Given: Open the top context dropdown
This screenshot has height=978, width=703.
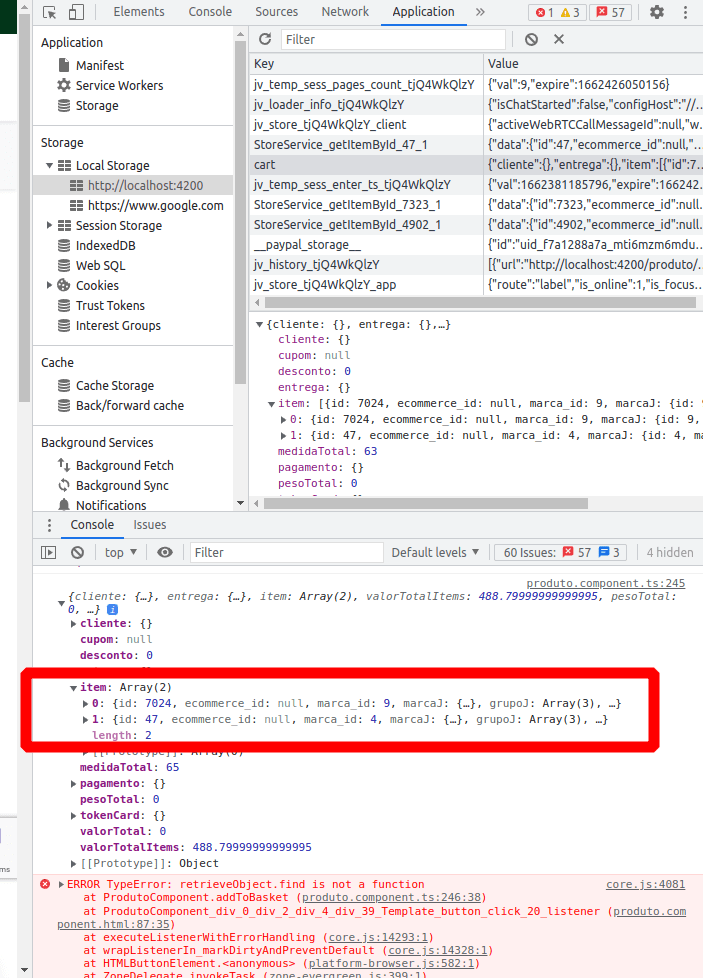Looking at the screenshot, I should (x=120, y=553).
